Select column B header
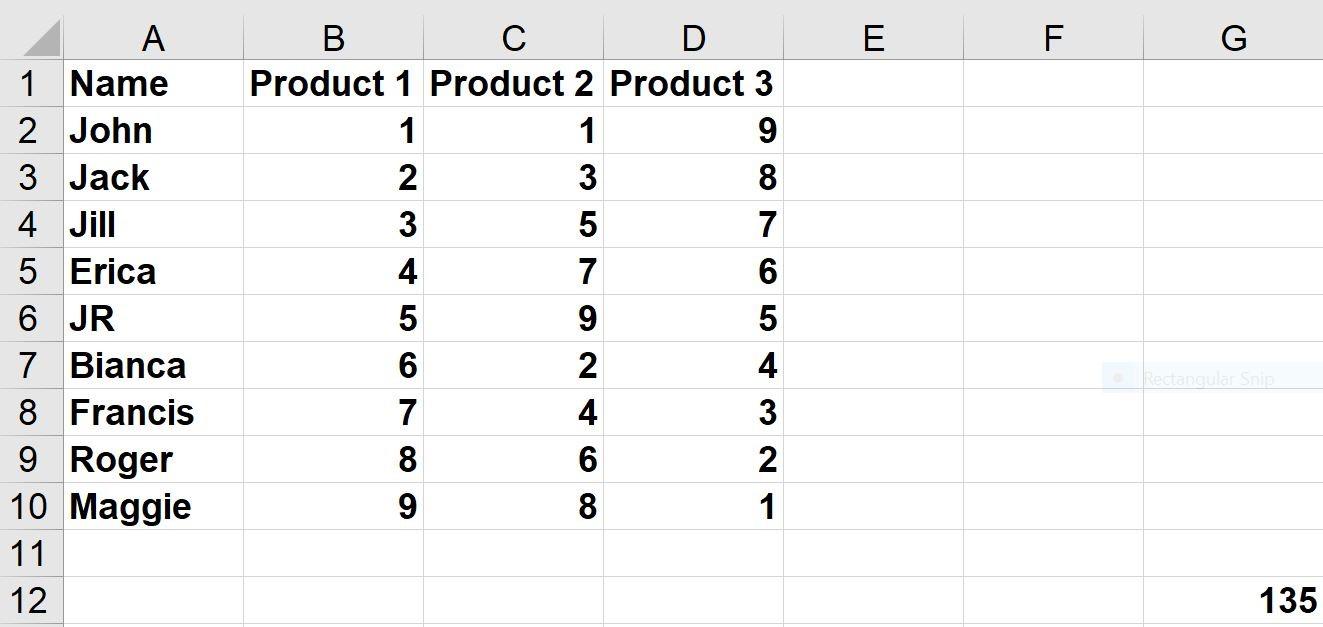This screenshot has height=627, width=1323. 333,39
